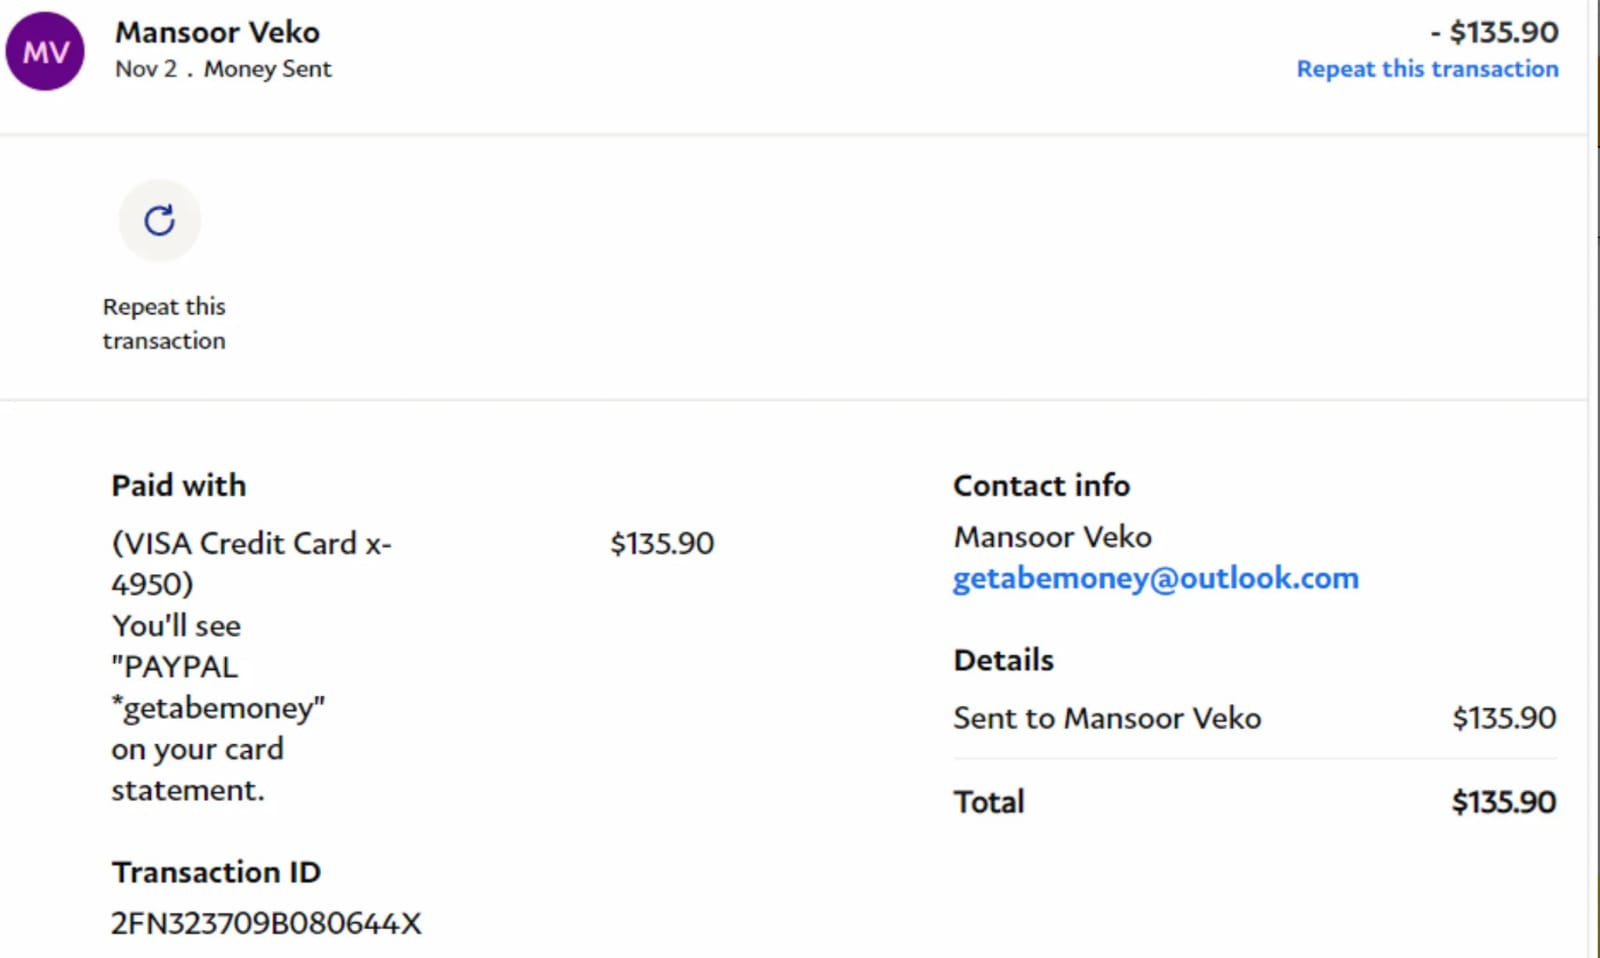
Task: Click Mansoor Veko under Contact info
Action: tap(1052, 537)
